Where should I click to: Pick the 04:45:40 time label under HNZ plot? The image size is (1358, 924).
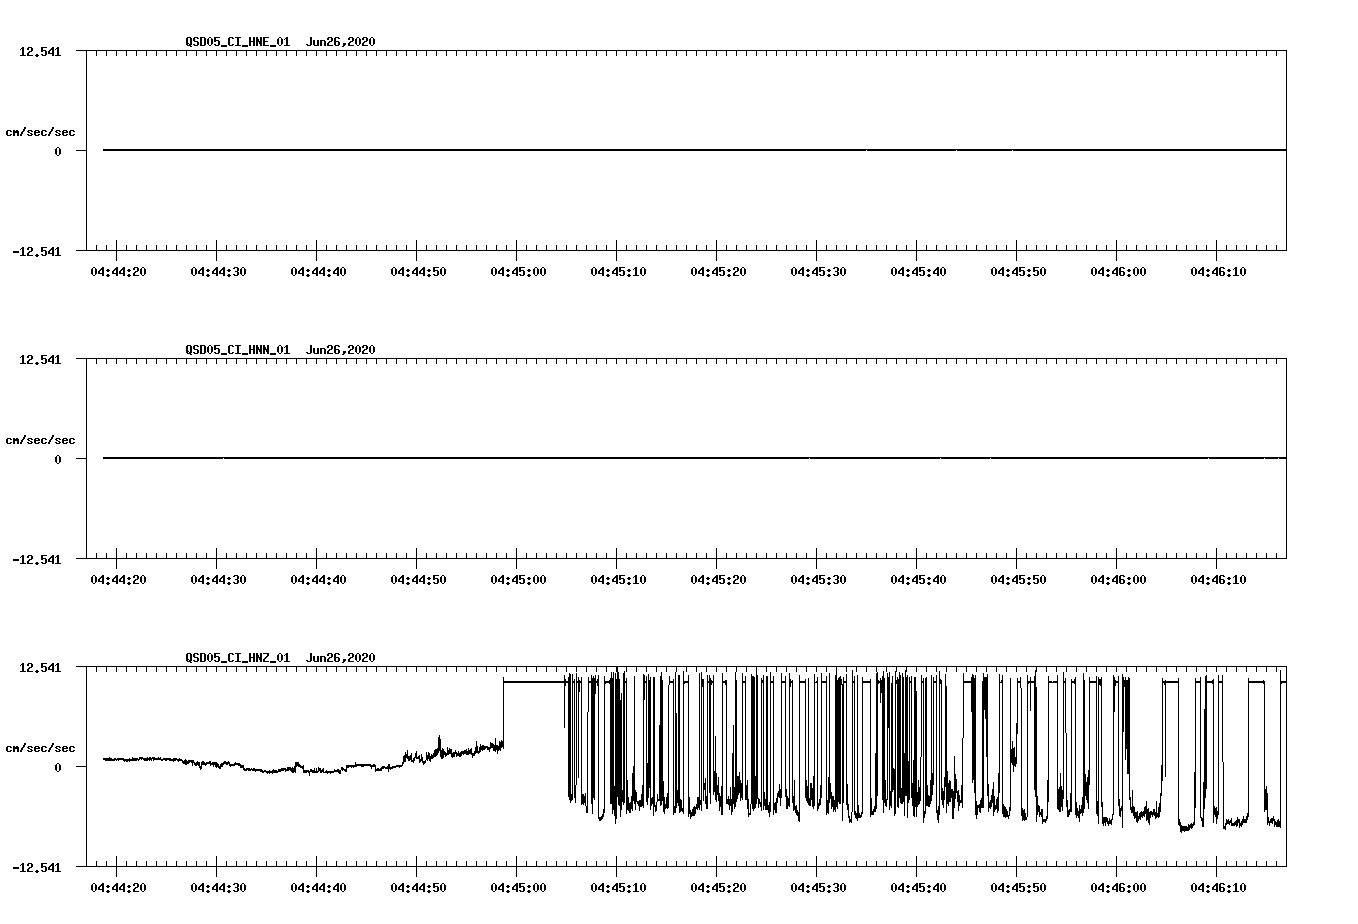(x=918, y=888)
